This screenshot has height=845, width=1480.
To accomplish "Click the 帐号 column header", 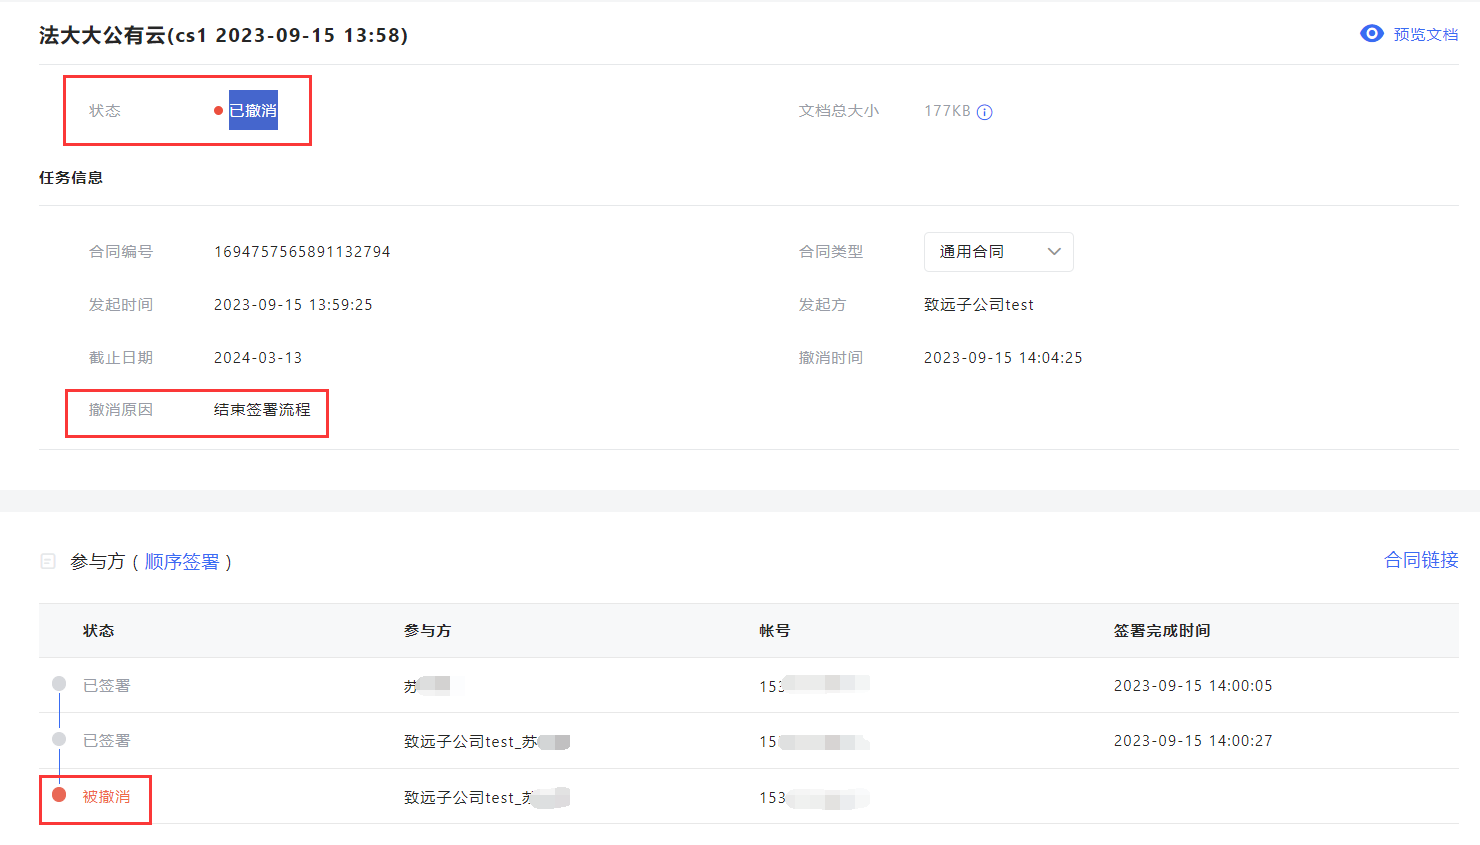I will tap(775, 631).
